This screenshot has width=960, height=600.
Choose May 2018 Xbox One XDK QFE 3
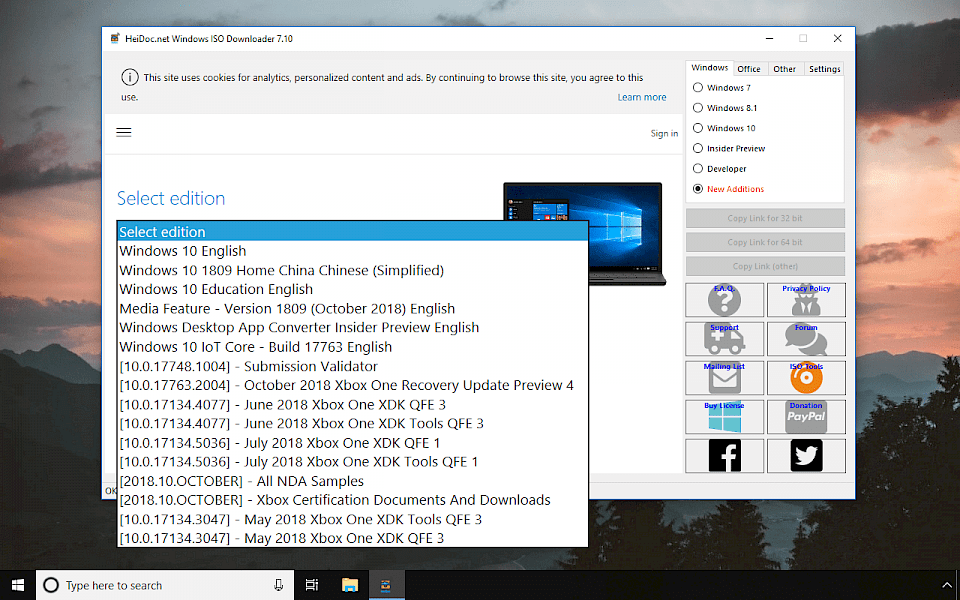pos(353,538)
